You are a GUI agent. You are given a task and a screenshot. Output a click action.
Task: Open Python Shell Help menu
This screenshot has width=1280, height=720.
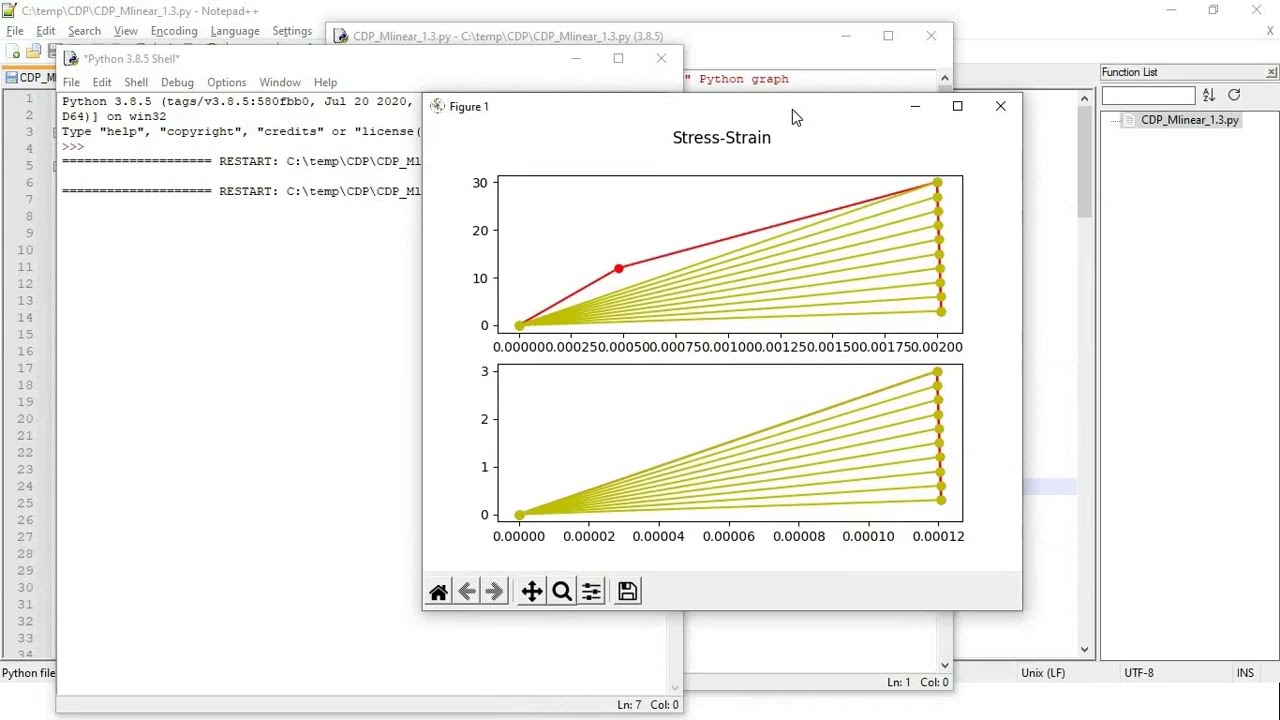point(325,82)
